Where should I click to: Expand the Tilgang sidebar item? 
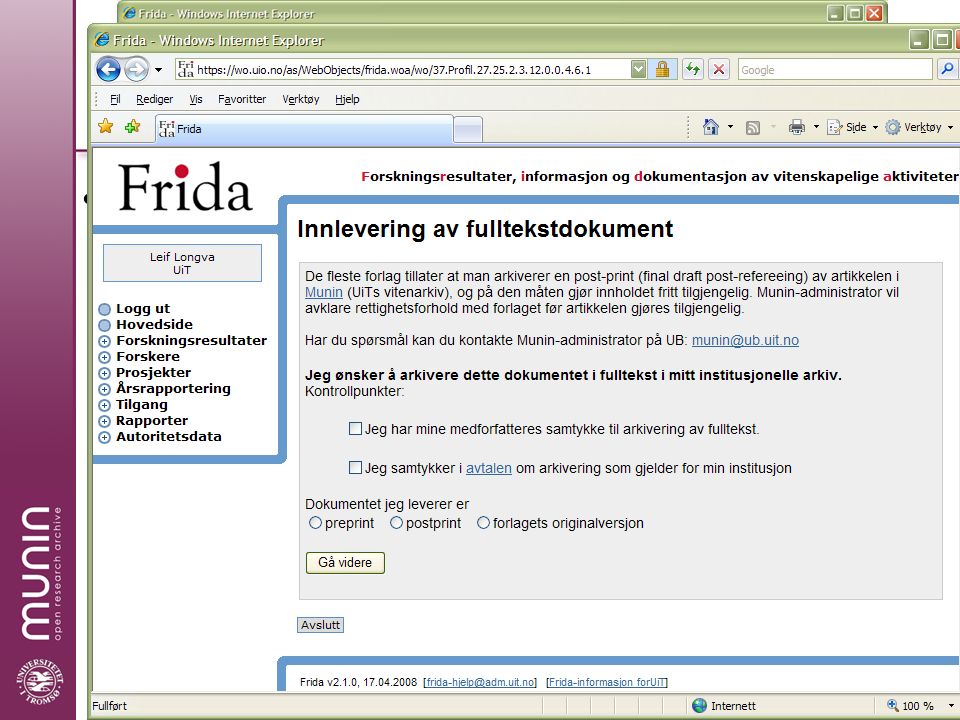pos(105,405)
